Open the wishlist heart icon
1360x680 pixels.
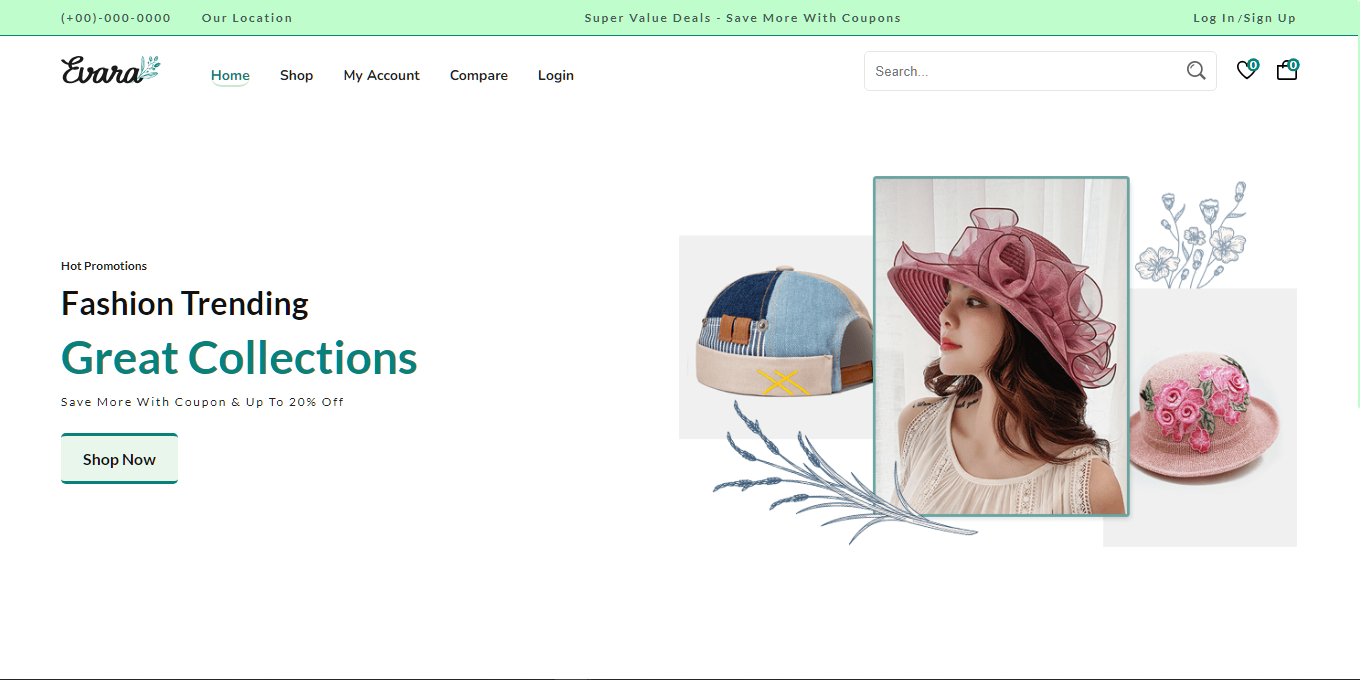point(1246,71)
